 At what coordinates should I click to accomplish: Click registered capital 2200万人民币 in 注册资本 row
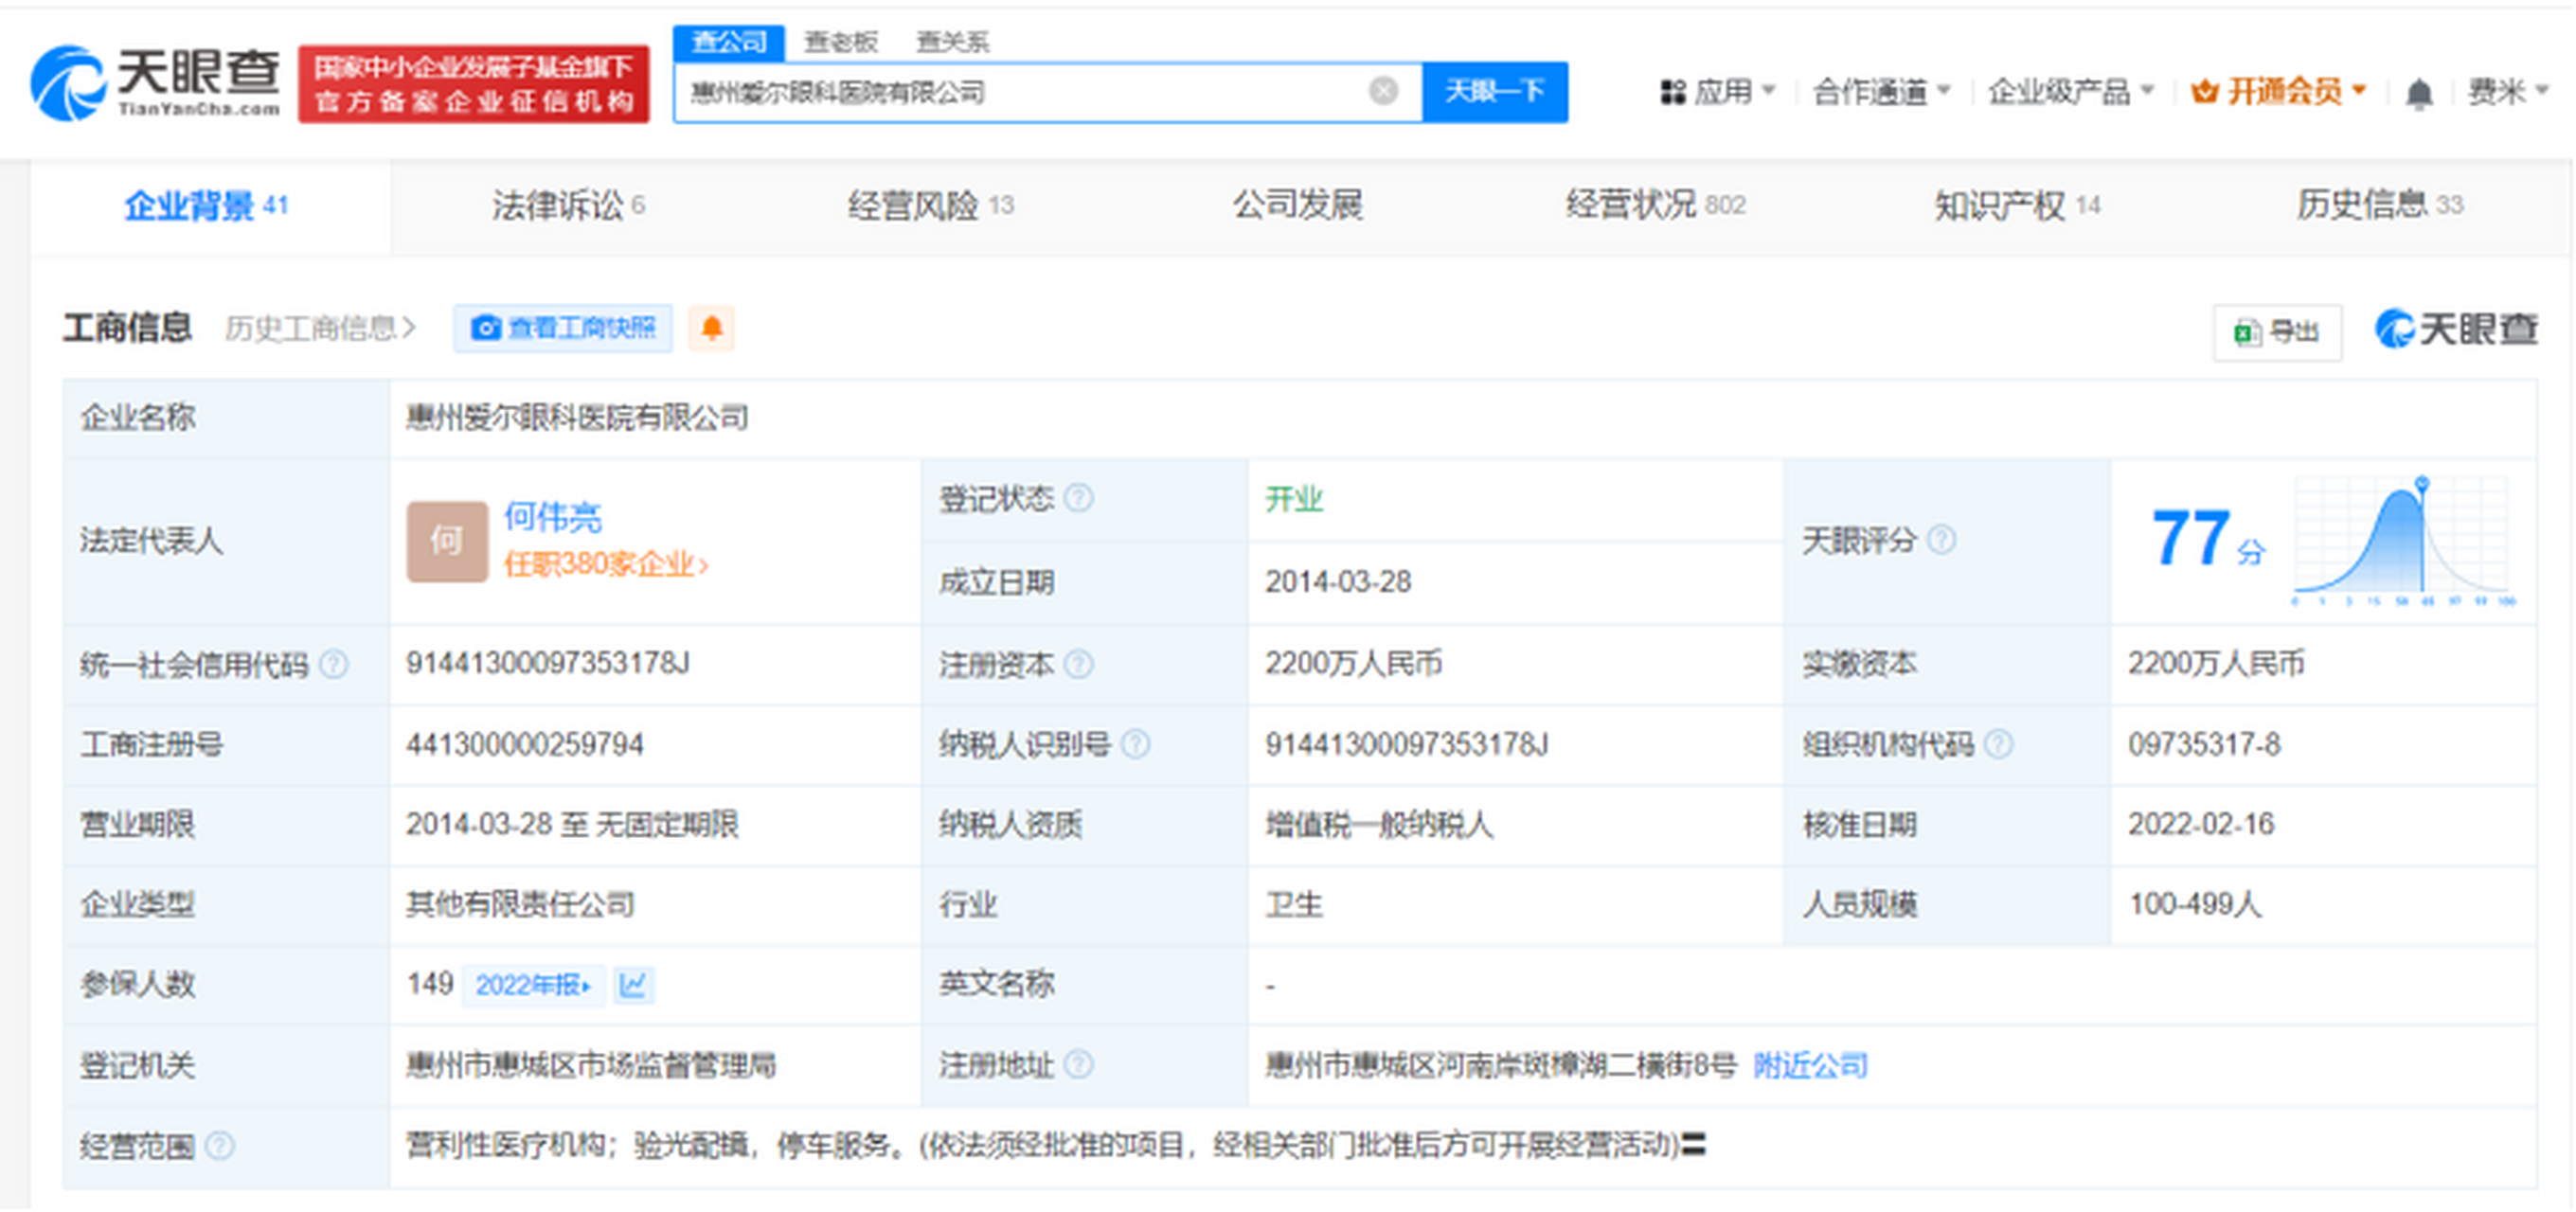pos(1354,663)
